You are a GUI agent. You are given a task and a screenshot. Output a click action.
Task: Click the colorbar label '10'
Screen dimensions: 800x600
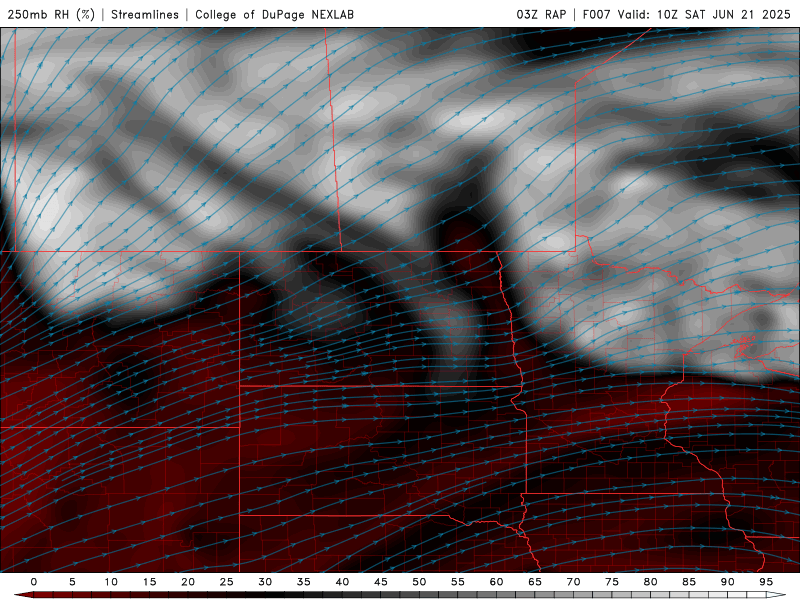point(111,582)
